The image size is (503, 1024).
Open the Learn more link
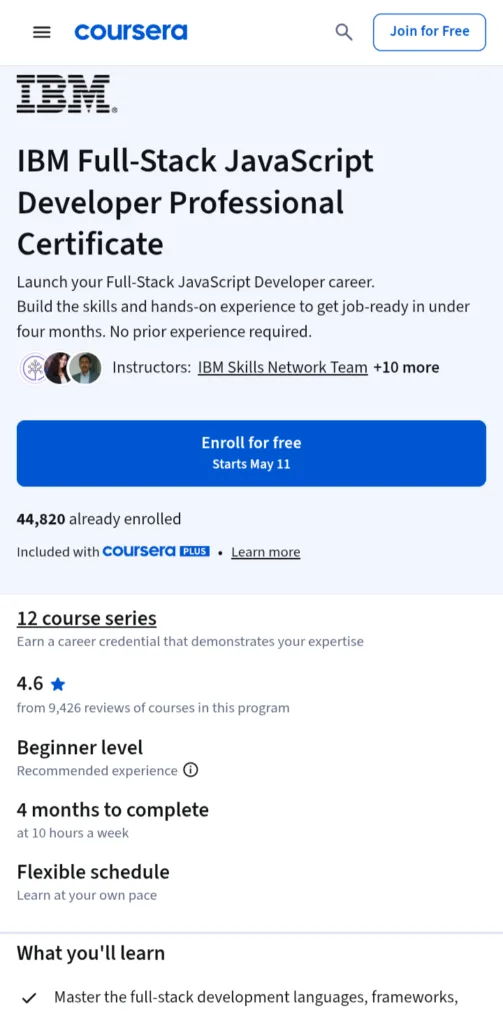pyautogui.click(x=266, y=552)
